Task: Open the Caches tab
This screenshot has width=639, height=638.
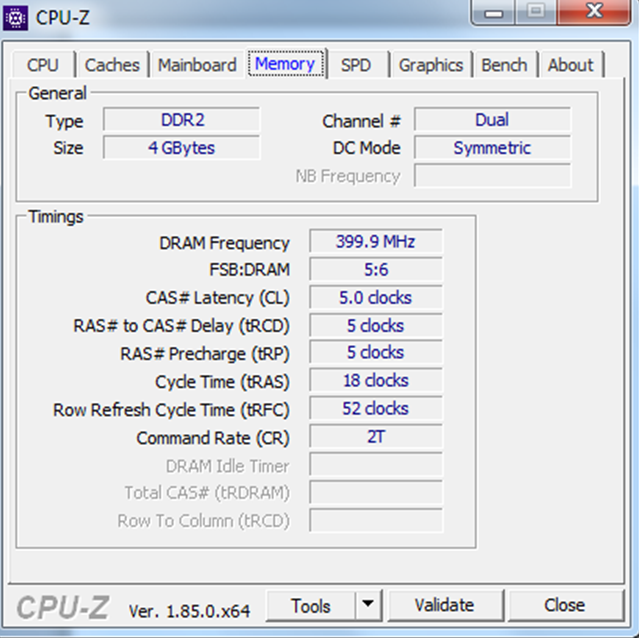Action: (112, 65)
